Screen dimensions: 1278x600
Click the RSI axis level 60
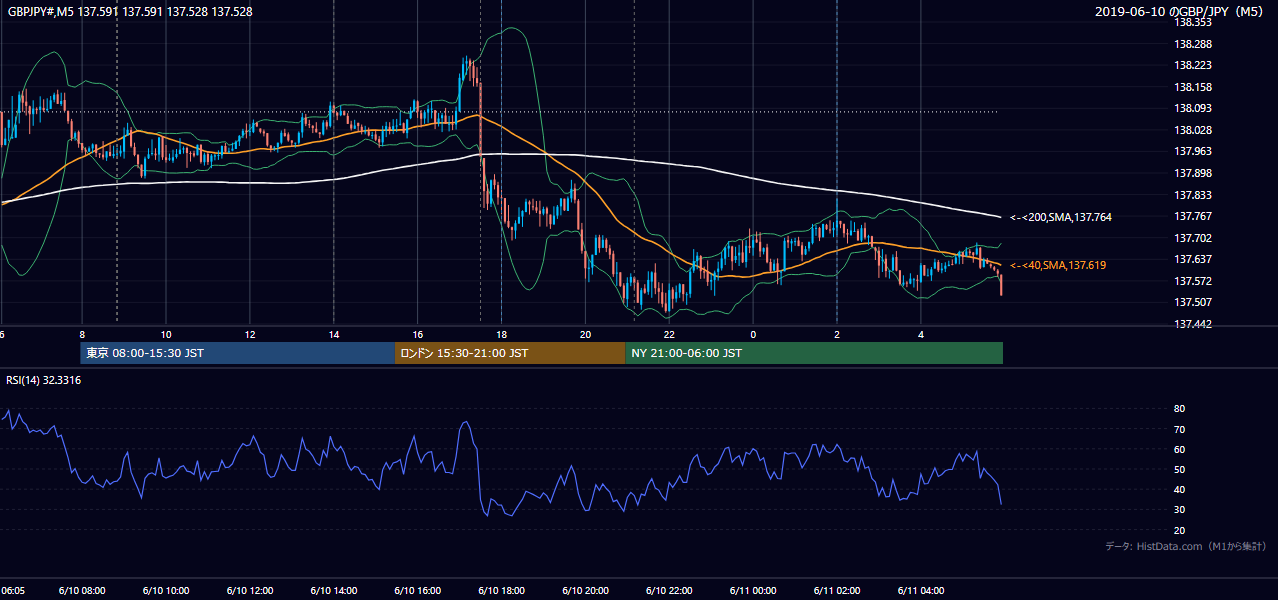click(x=1180, y=449)
